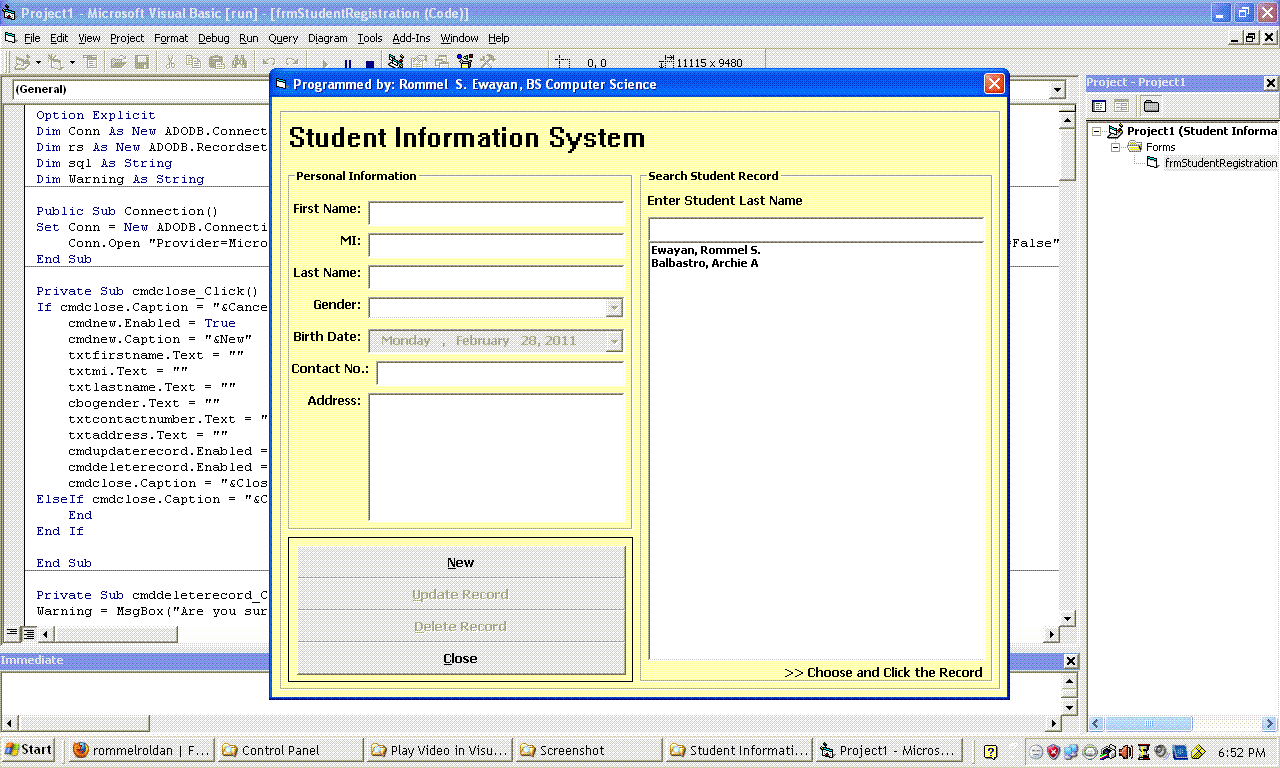Click the Last Name text field

497,277
